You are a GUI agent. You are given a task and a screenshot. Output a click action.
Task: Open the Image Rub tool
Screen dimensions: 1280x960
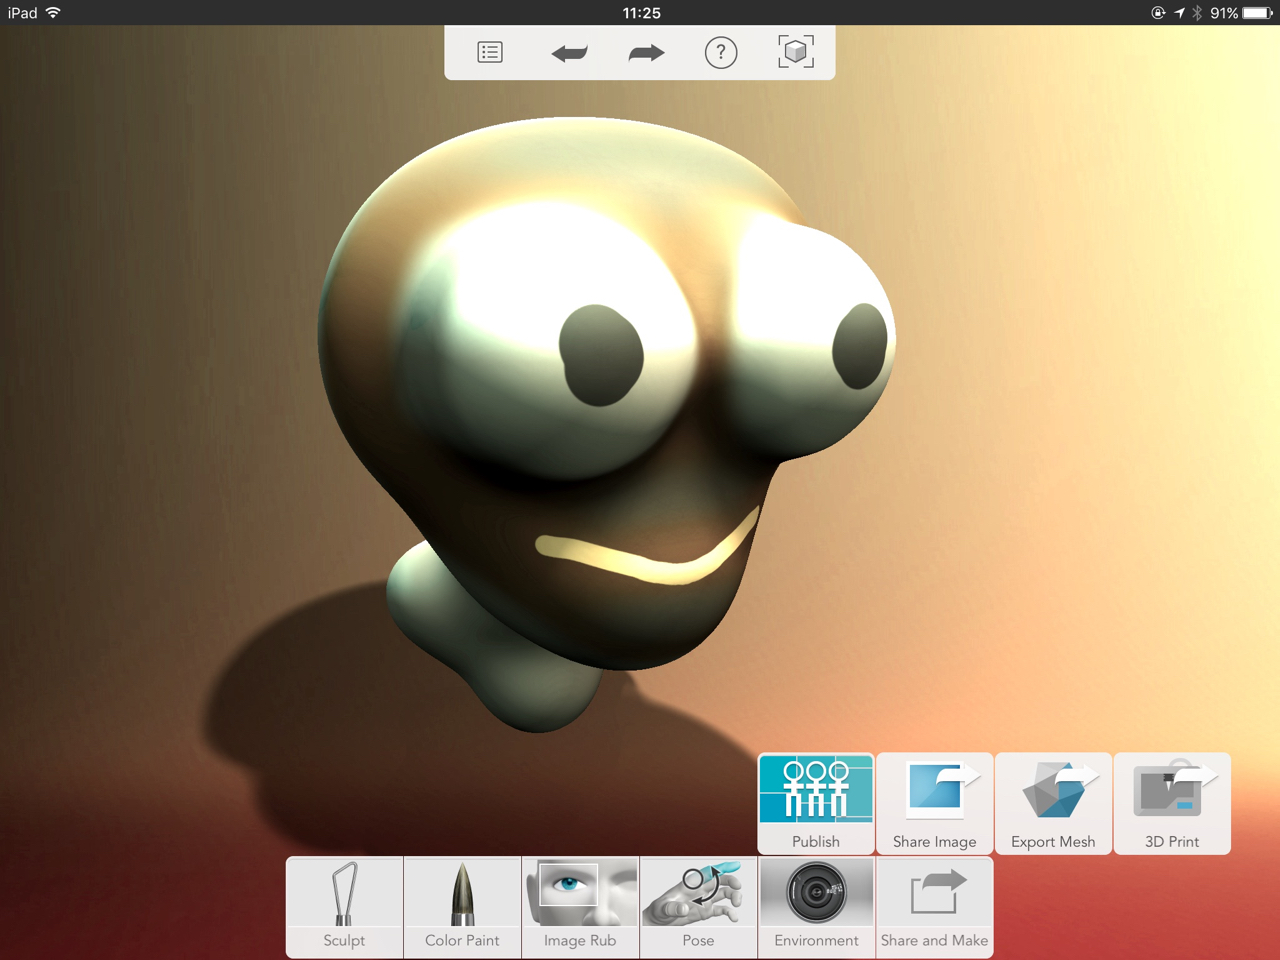point(580,907)
